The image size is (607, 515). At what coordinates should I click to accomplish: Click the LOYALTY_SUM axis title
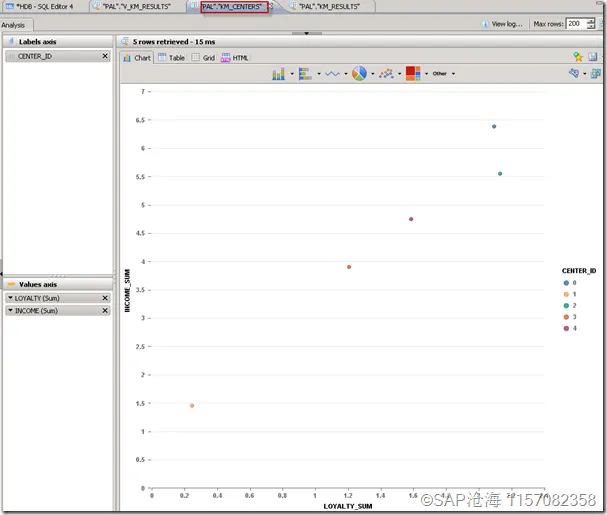348,506
